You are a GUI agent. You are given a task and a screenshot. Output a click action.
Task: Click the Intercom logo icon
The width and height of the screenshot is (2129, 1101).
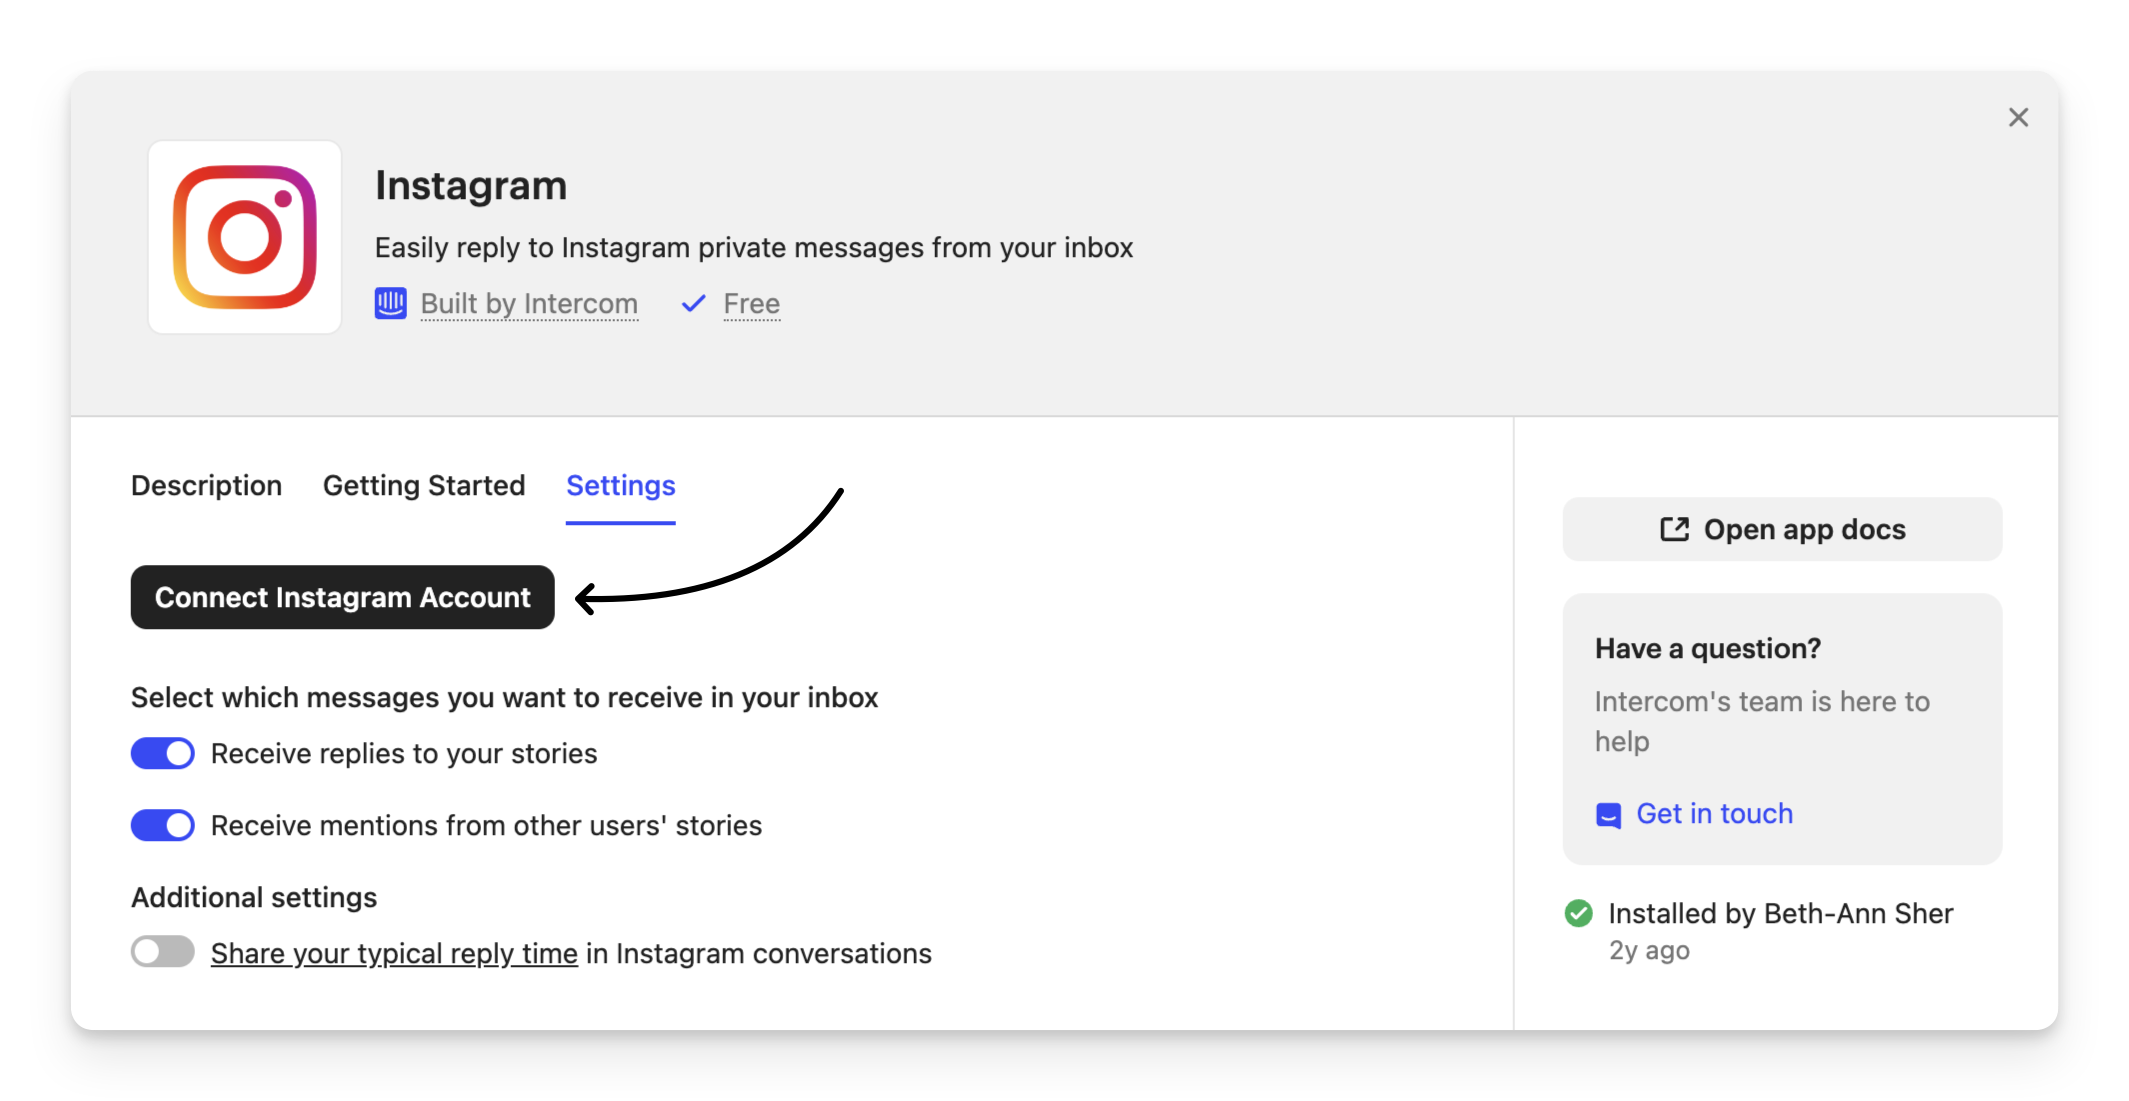click(x=391, y=303)
